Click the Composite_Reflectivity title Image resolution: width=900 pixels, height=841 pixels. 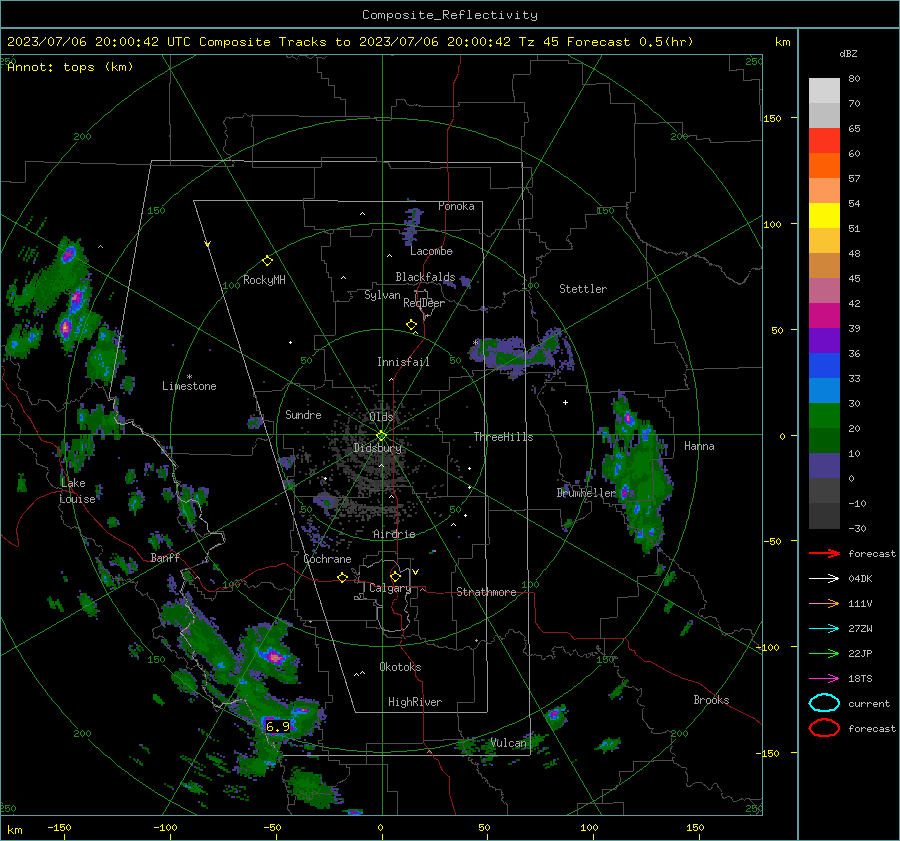point(450,15)
